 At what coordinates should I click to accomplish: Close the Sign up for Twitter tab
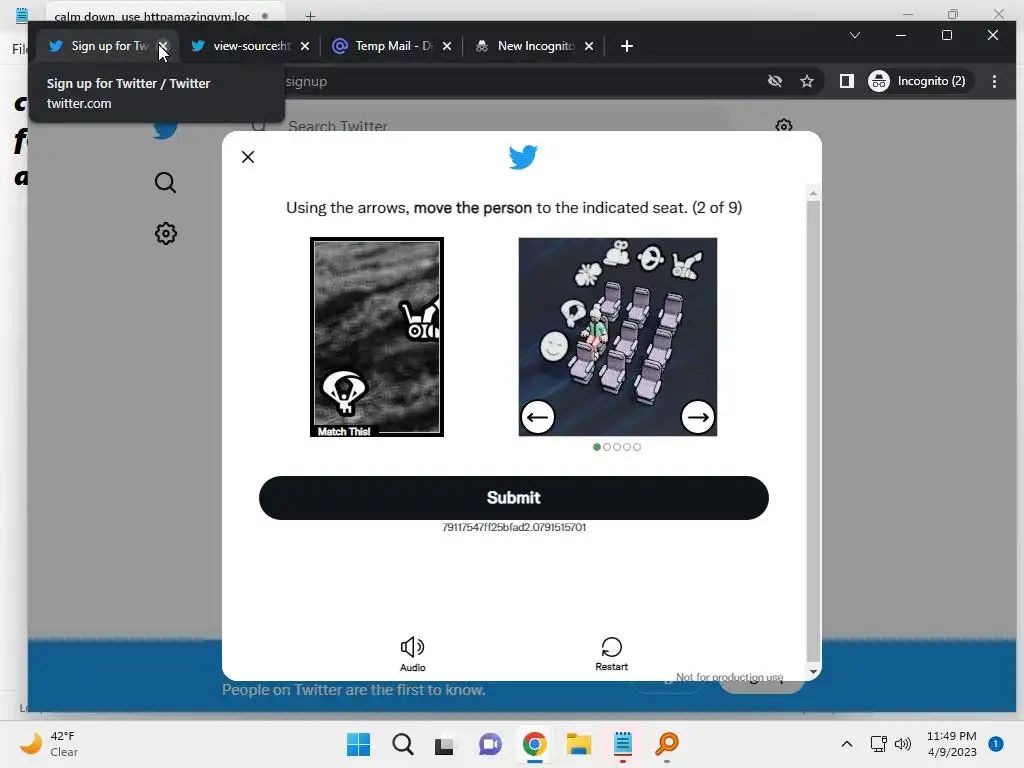(x=163, y=46)
